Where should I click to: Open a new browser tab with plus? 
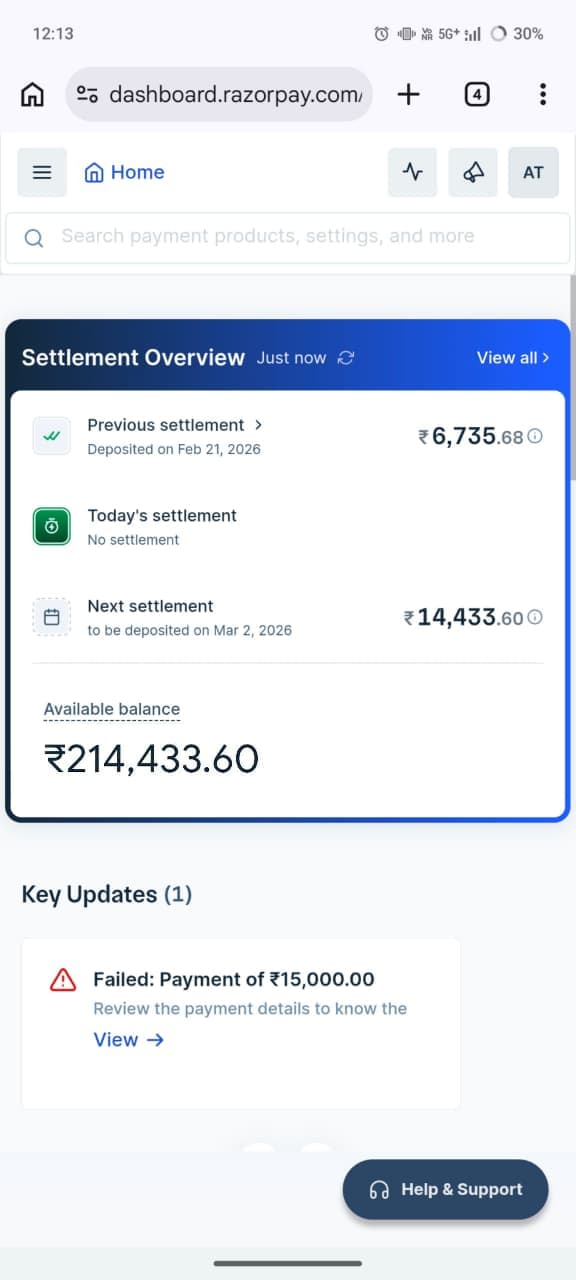tap(408, 94)
